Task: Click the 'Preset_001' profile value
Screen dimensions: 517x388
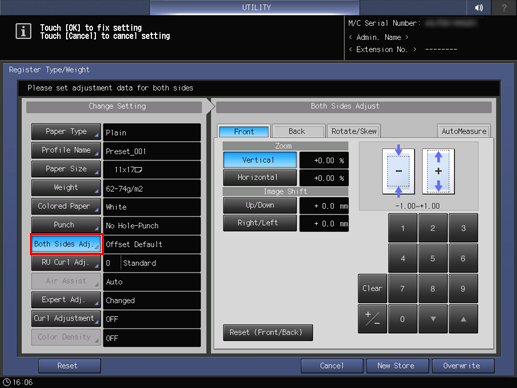Action: pyautogui.click(x=152, y=151)
